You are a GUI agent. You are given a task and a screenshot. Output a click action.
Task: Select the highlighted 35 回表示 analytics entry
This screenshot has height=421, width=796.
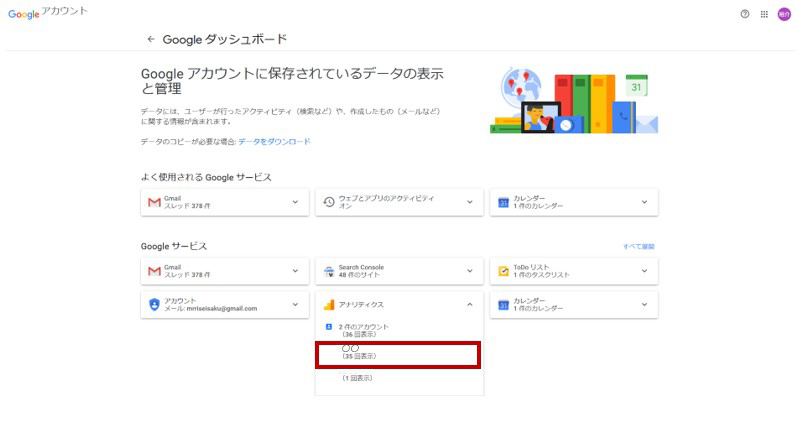[398, 353]
